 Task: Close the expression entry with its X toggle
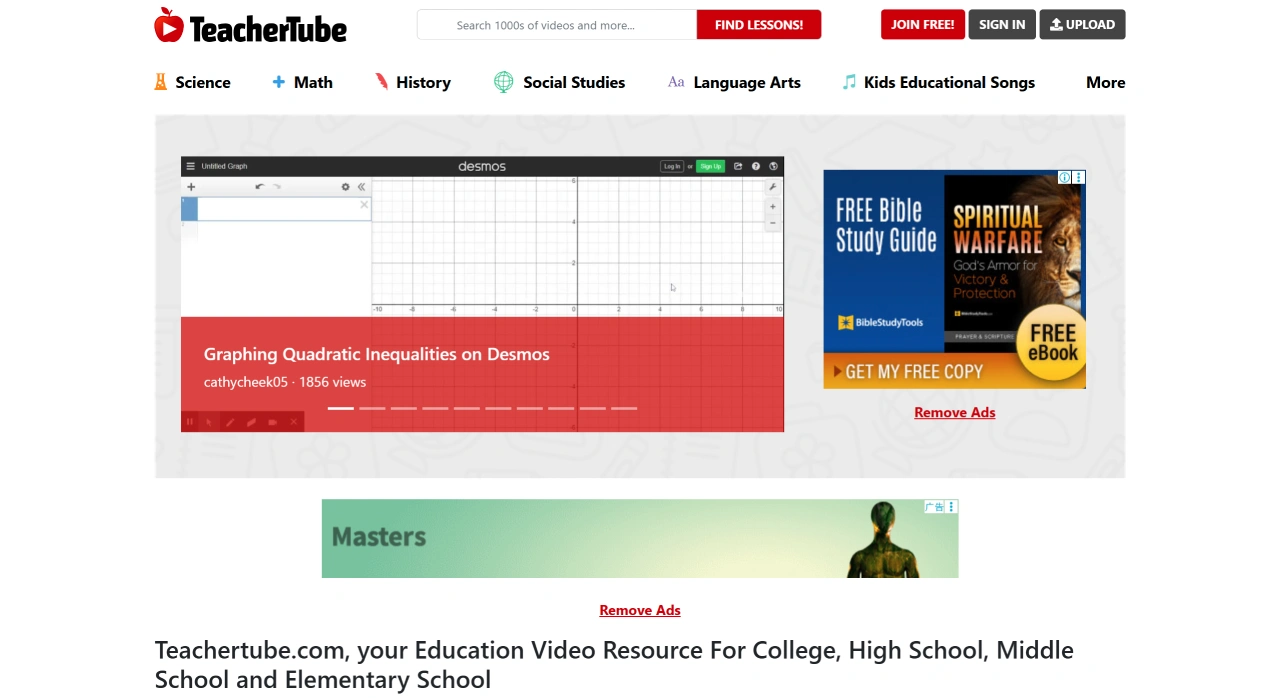[364, 205]
